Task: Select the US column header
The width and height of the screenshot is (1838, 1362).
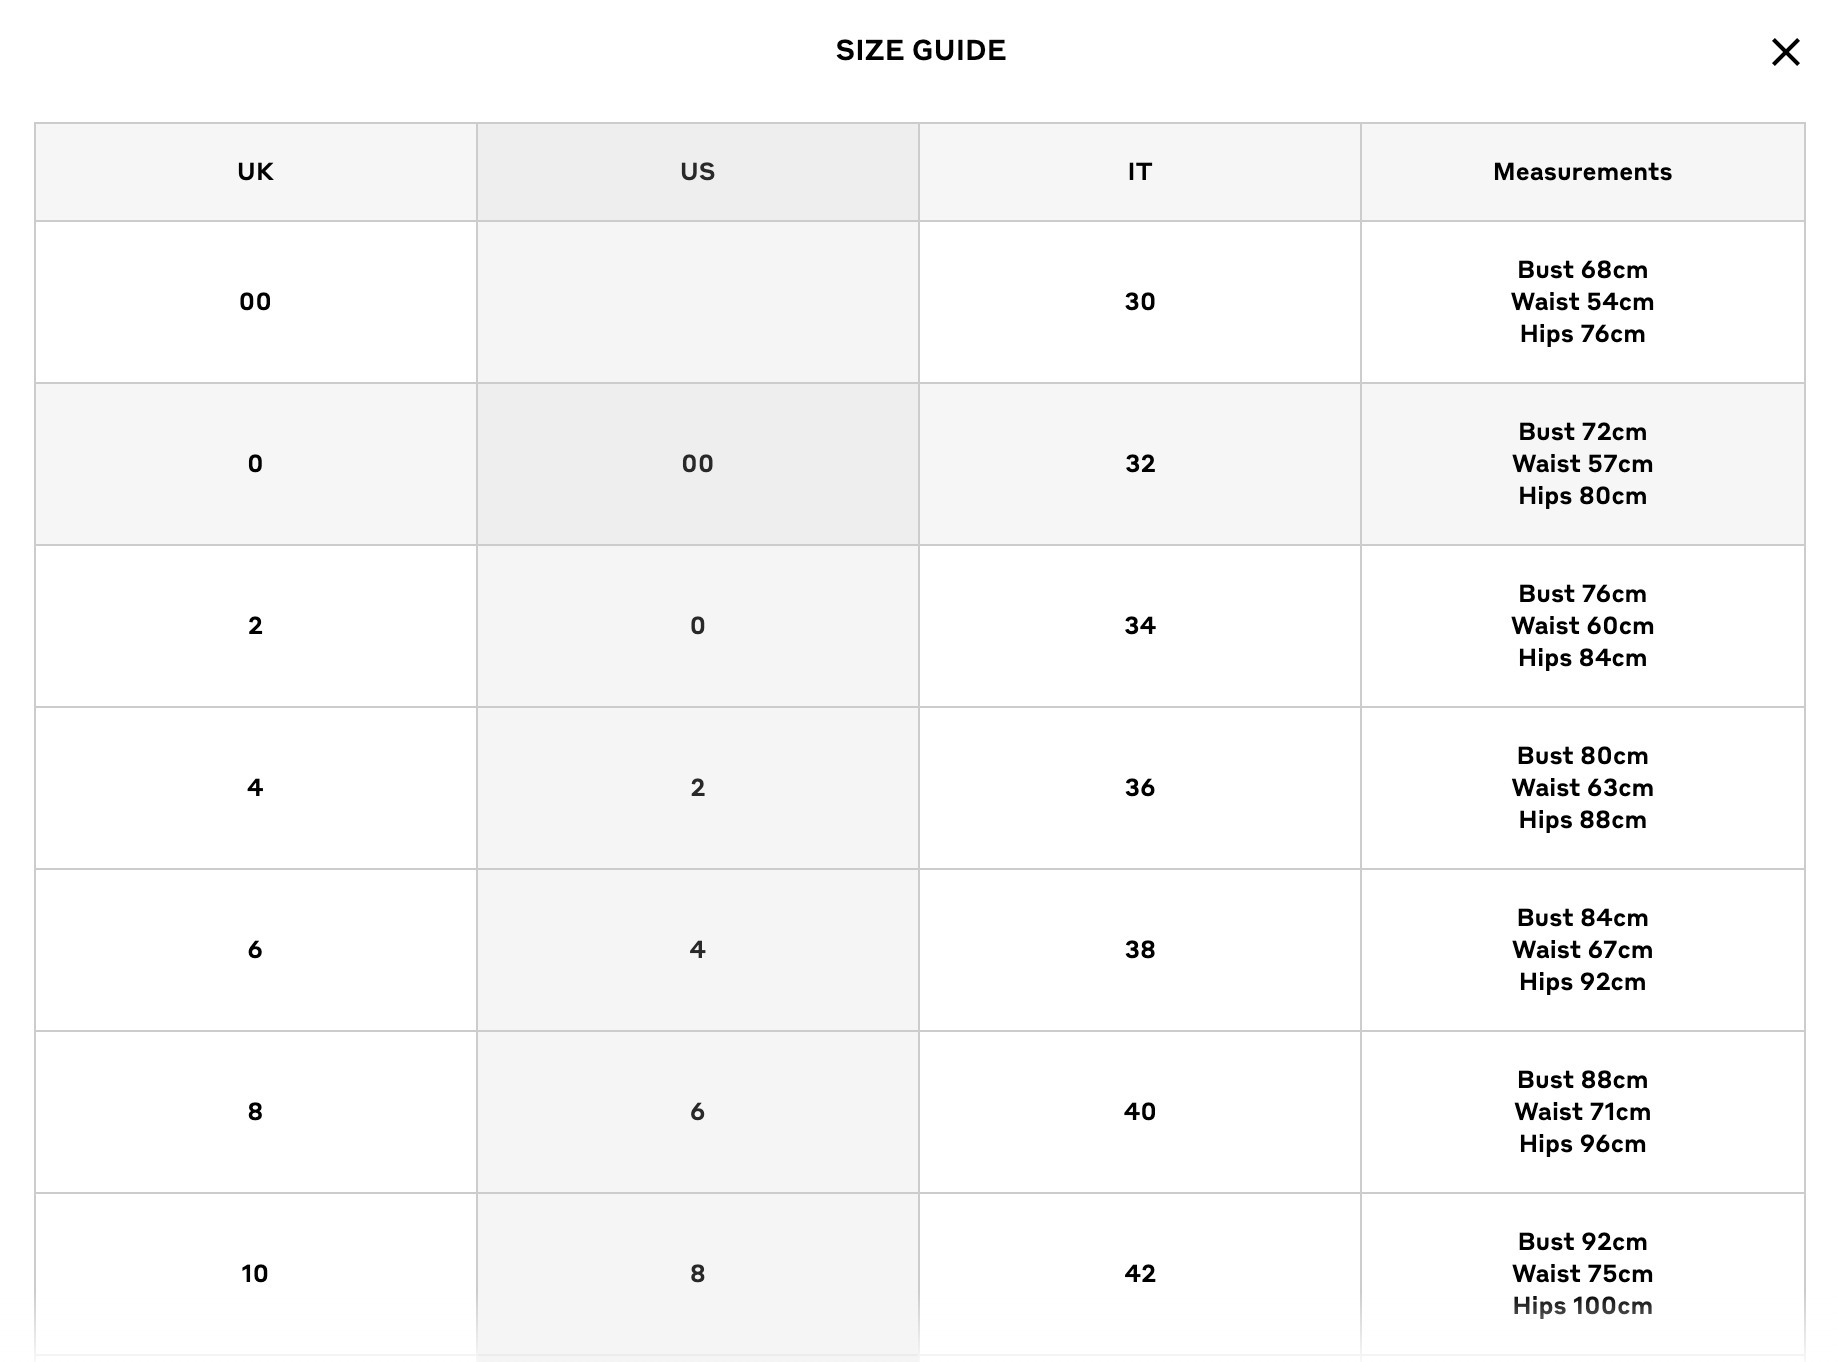Action: (698, 172)
